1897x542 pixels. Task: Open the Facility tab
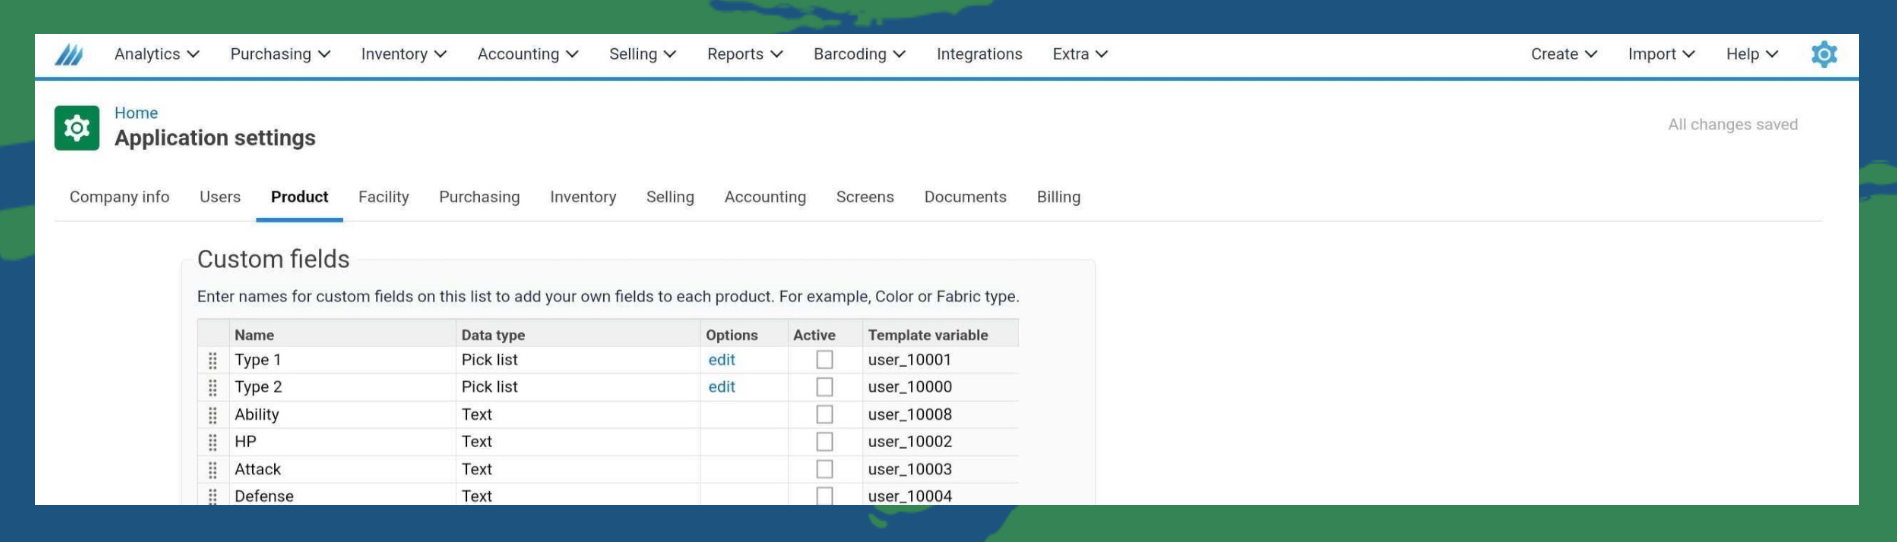point(383,197)
